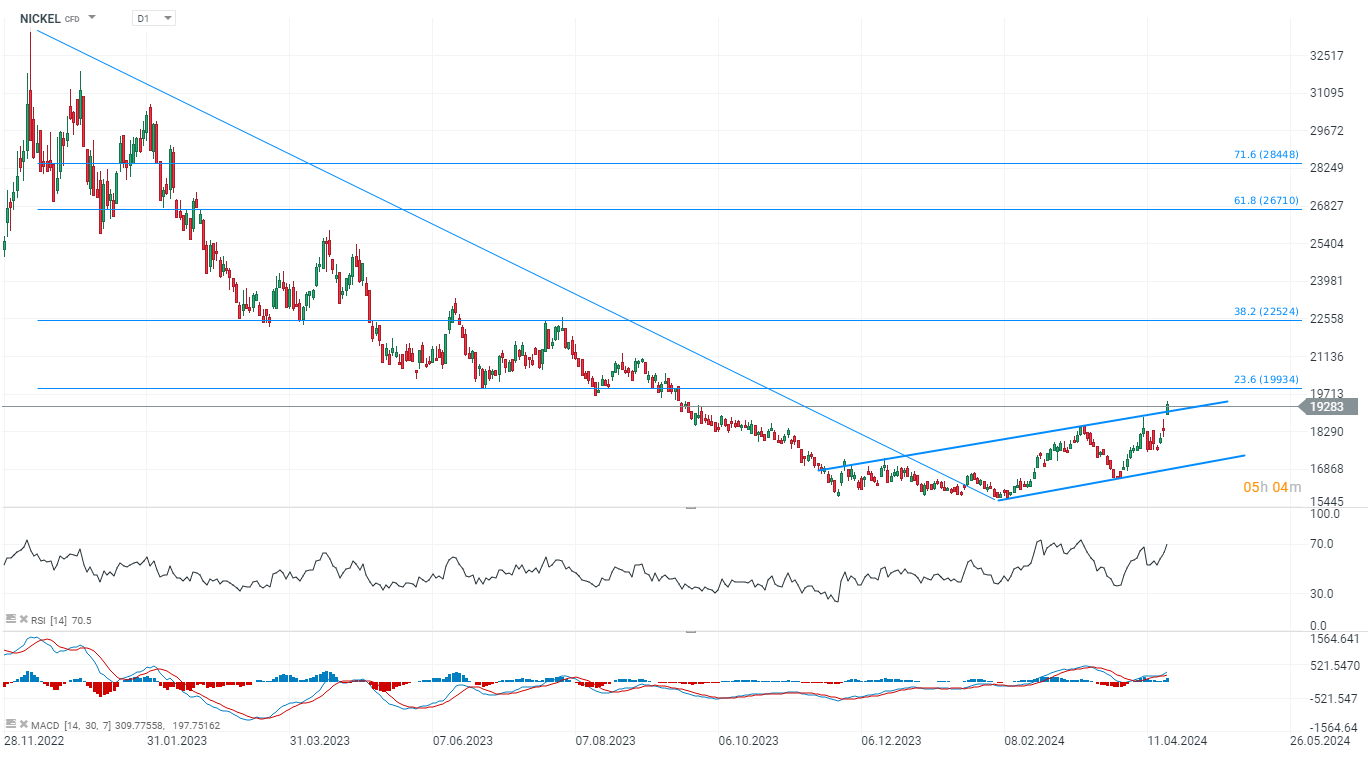Image resolution: width=1370 pixels, height=758 pixels.
Task: Select the NICKEL symbol name
Action: click(40, 18)
